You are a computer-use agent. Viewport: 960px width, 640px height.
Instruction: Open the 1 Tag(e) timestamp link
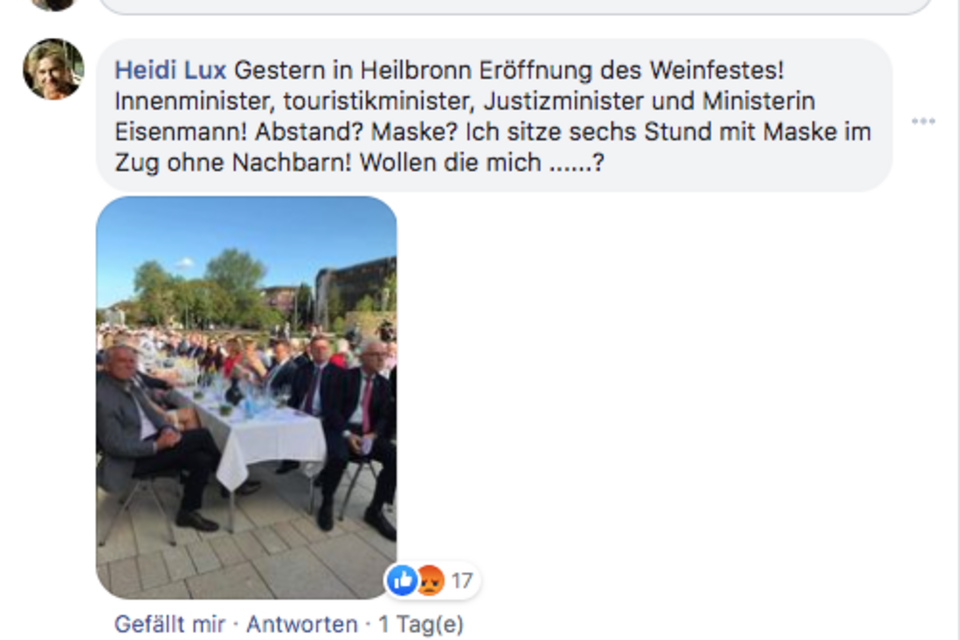coord(421,624)
